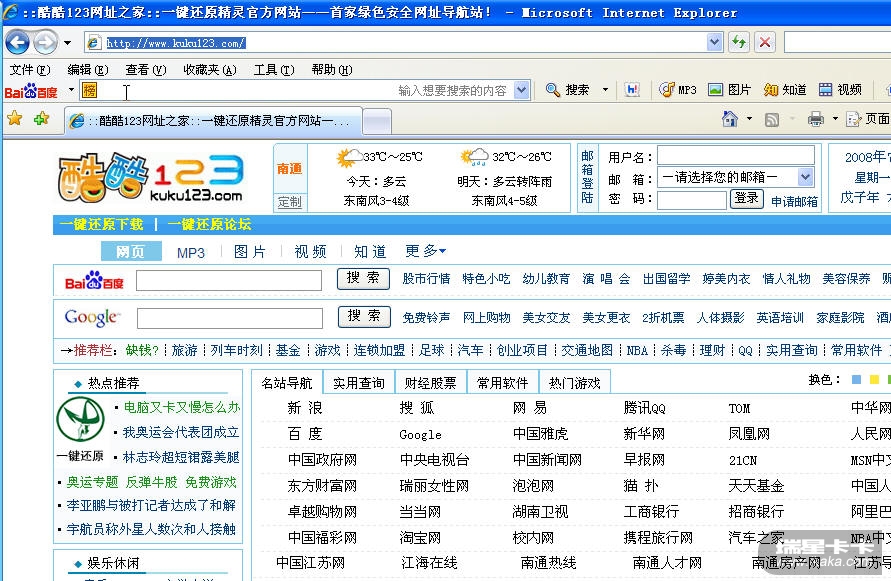Open the dropdown arrow next to 搜索

tap(605, 90)
